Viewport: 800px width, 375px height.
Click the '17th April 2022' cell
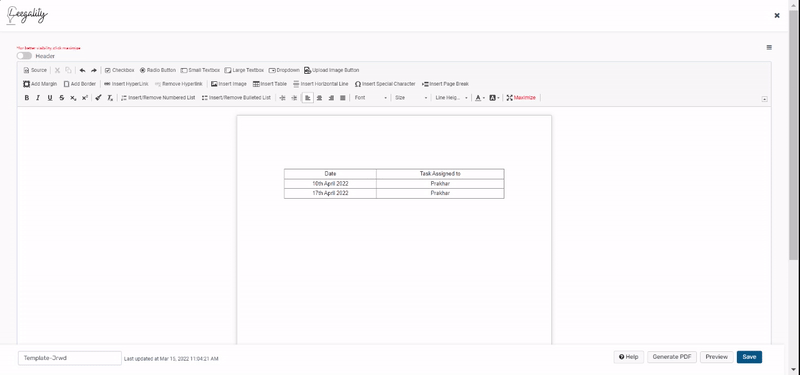point(330,193)
